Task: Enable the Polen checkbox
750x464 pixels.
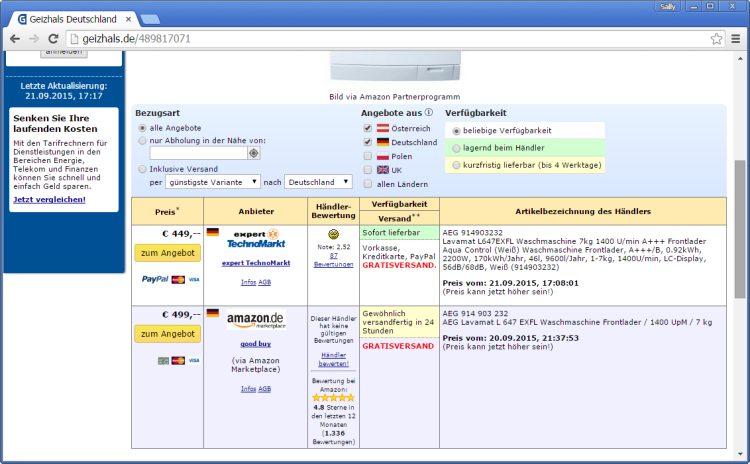Action: tap(368, 157)
